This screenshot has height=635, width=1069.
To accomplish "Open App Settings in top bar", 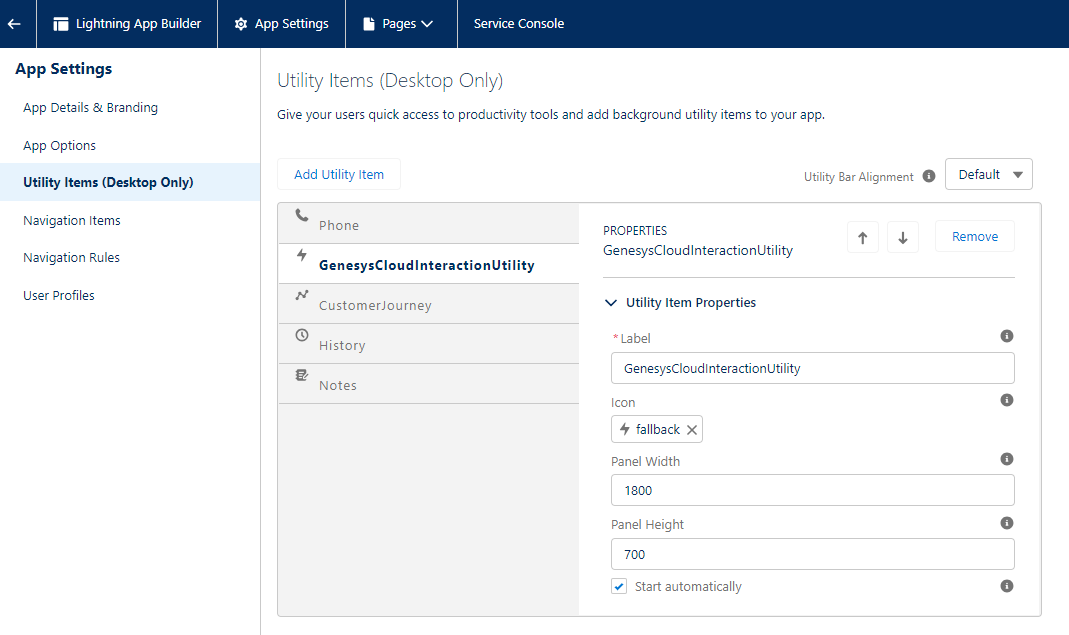I will click(x=281, y=24).
